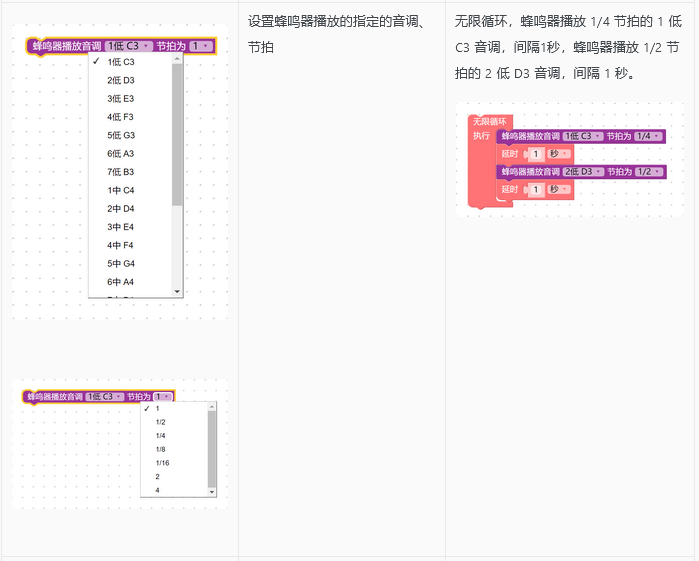This screenshot has height=561, width=699.
Task: Select first 延时 delay block
Action: (510, 154)
